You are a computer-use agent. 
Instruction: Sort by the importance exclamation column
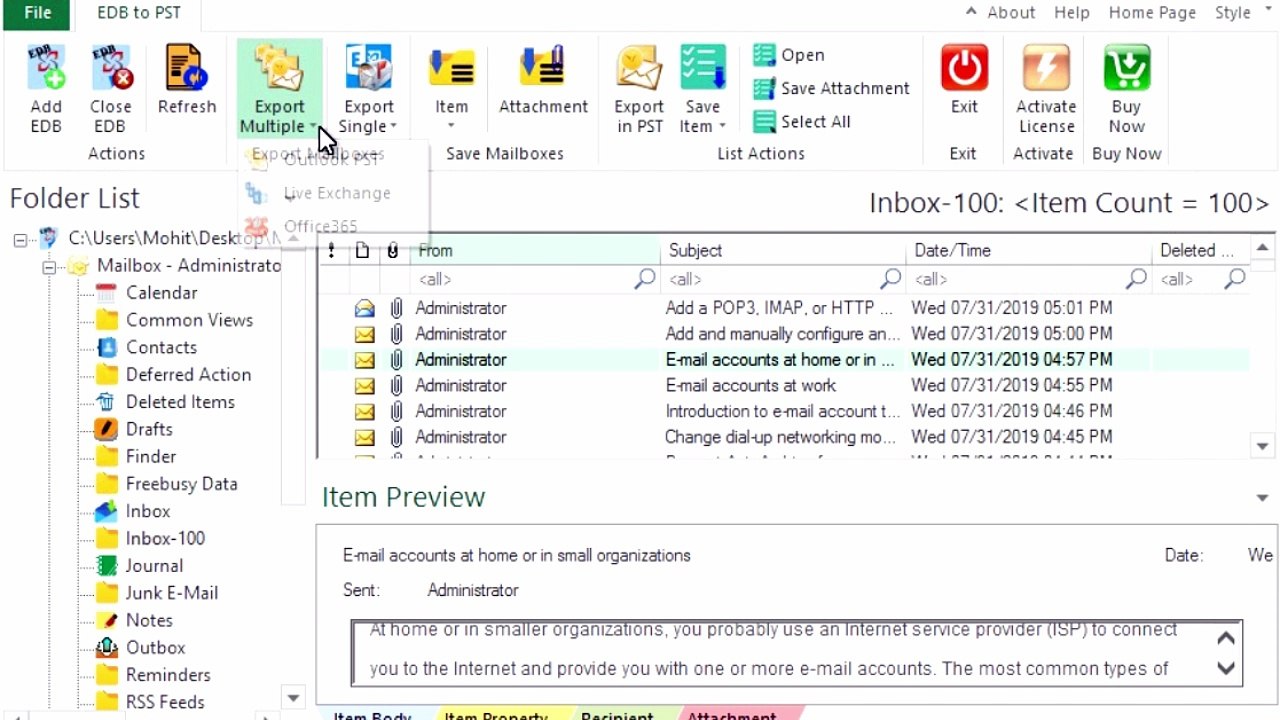coord(331,251)
